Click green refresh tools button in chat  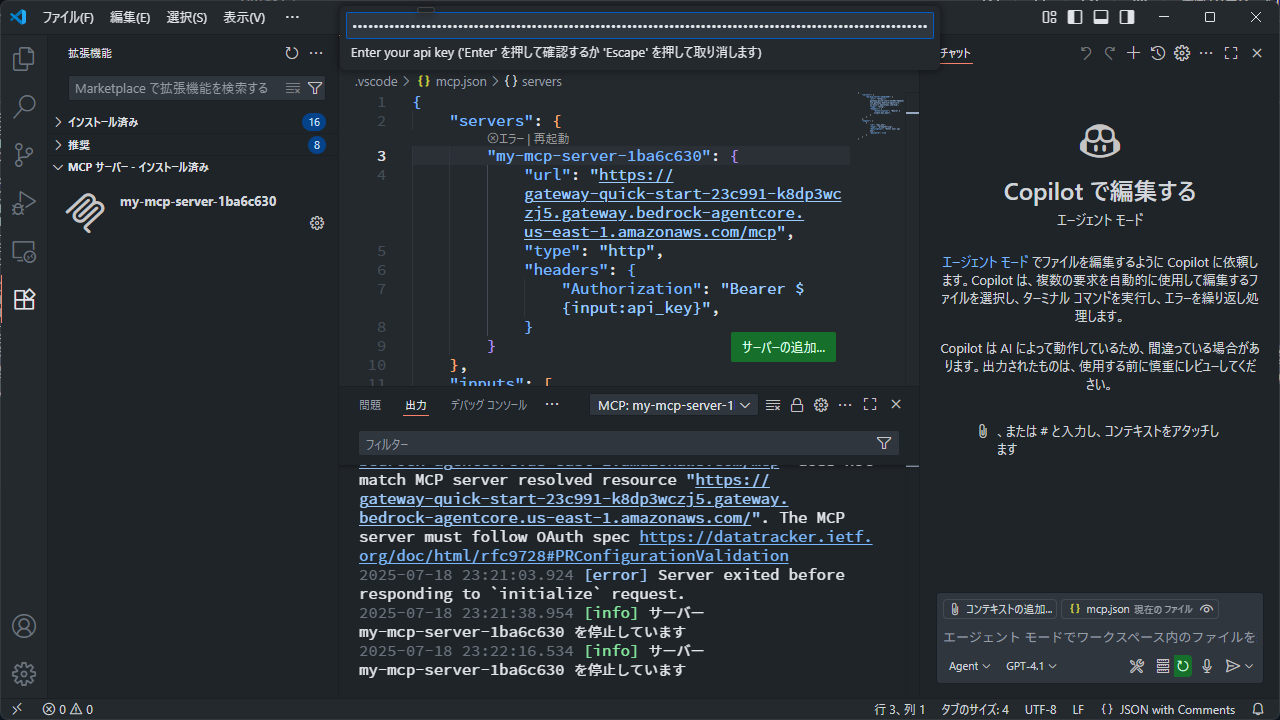[1183, 666]
